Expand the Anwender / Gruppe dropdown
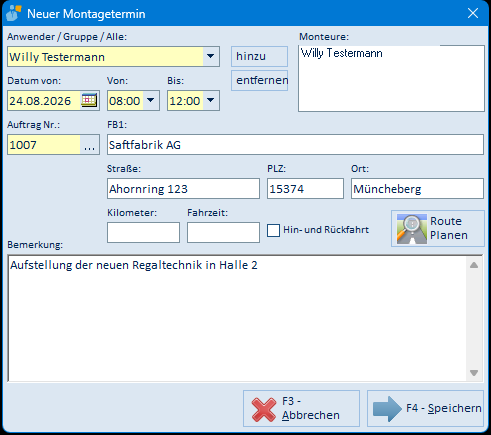491x435 pixels. [211, 56]
